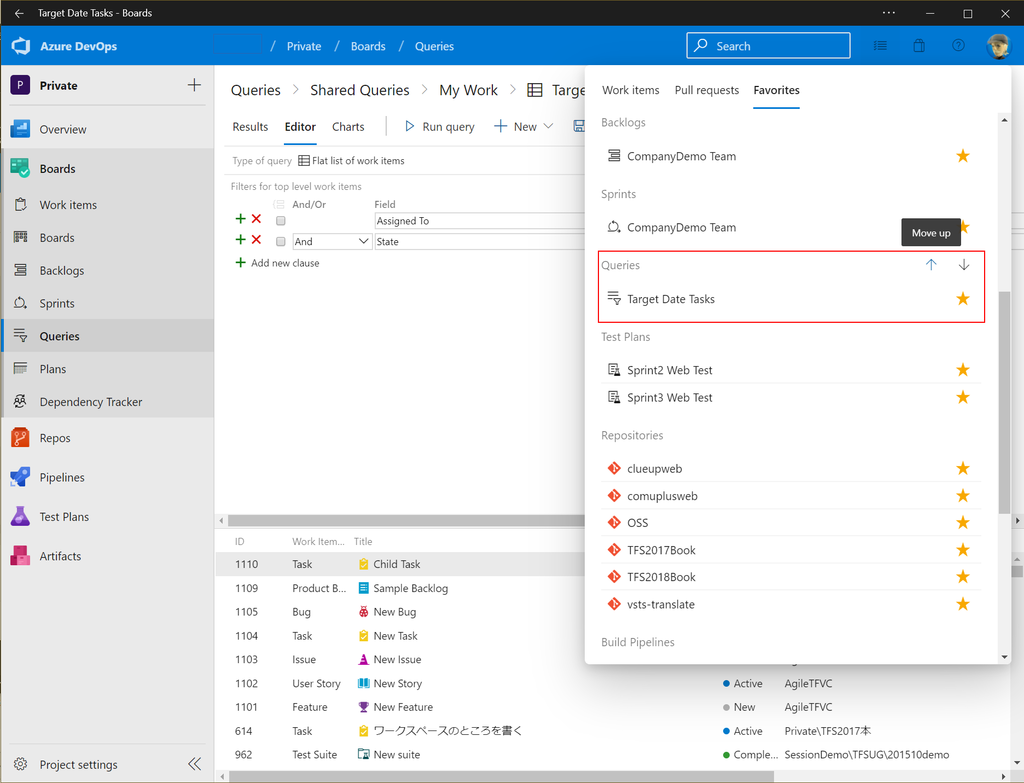Viewport: 1024px width, 783px height.
Task: Click the favorites flyout vertical scrollbar
Action: tap(1004, 402)
